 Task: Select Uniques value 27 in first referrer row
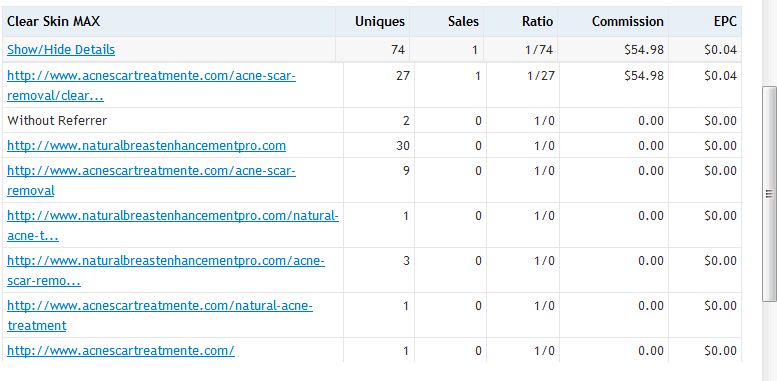click(x=403, y=76)
